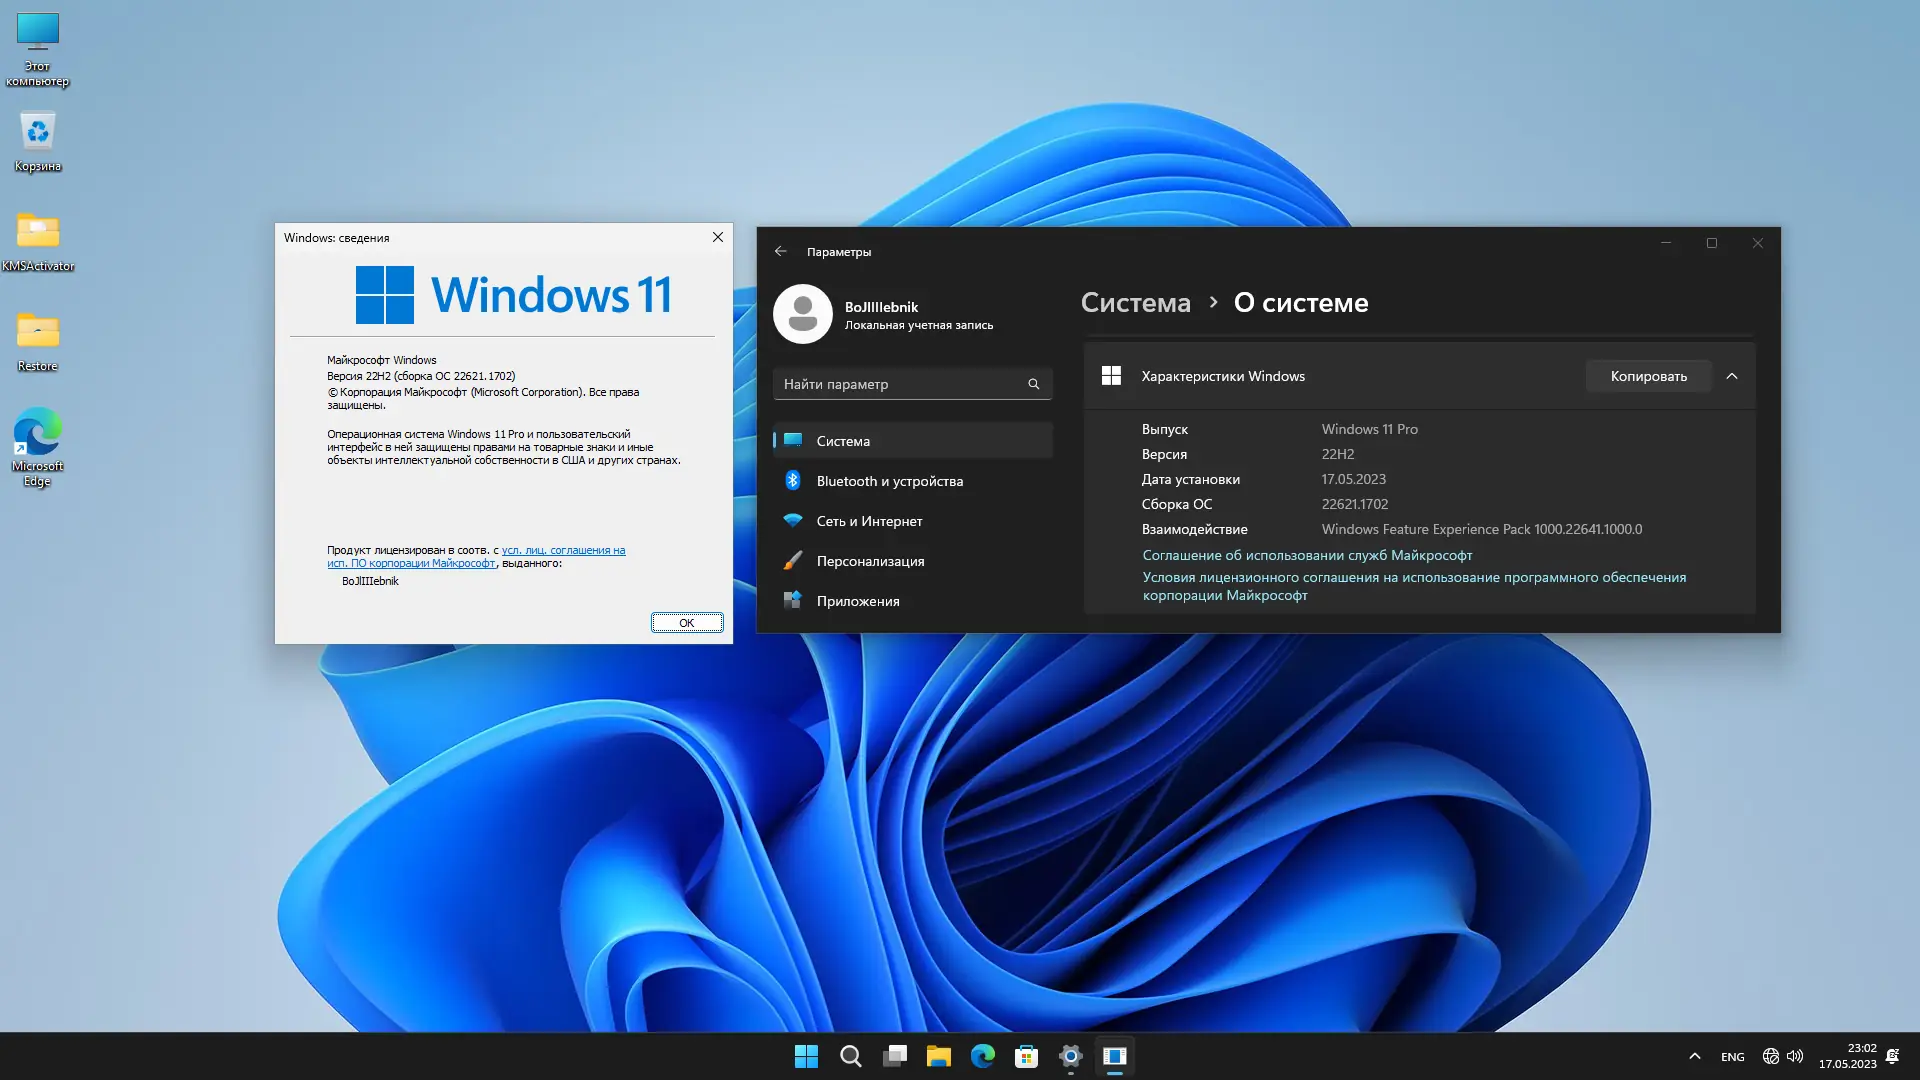This screenshot has height=1080, width=1920.
Task: Select Bluetooth and devices menu item
Action: (889, 481)
